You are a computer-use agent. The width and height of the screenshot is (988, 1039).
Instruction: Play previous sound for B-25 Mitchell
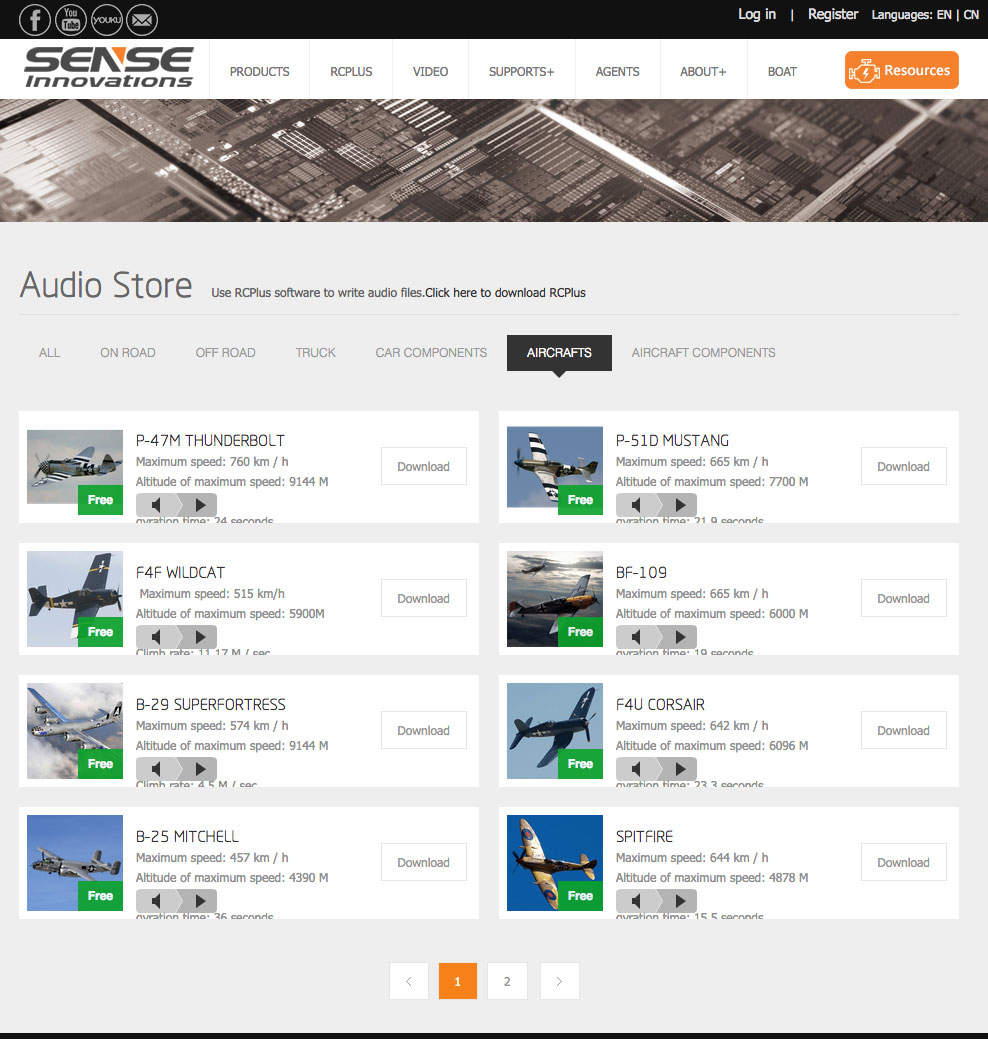(156, 901)
